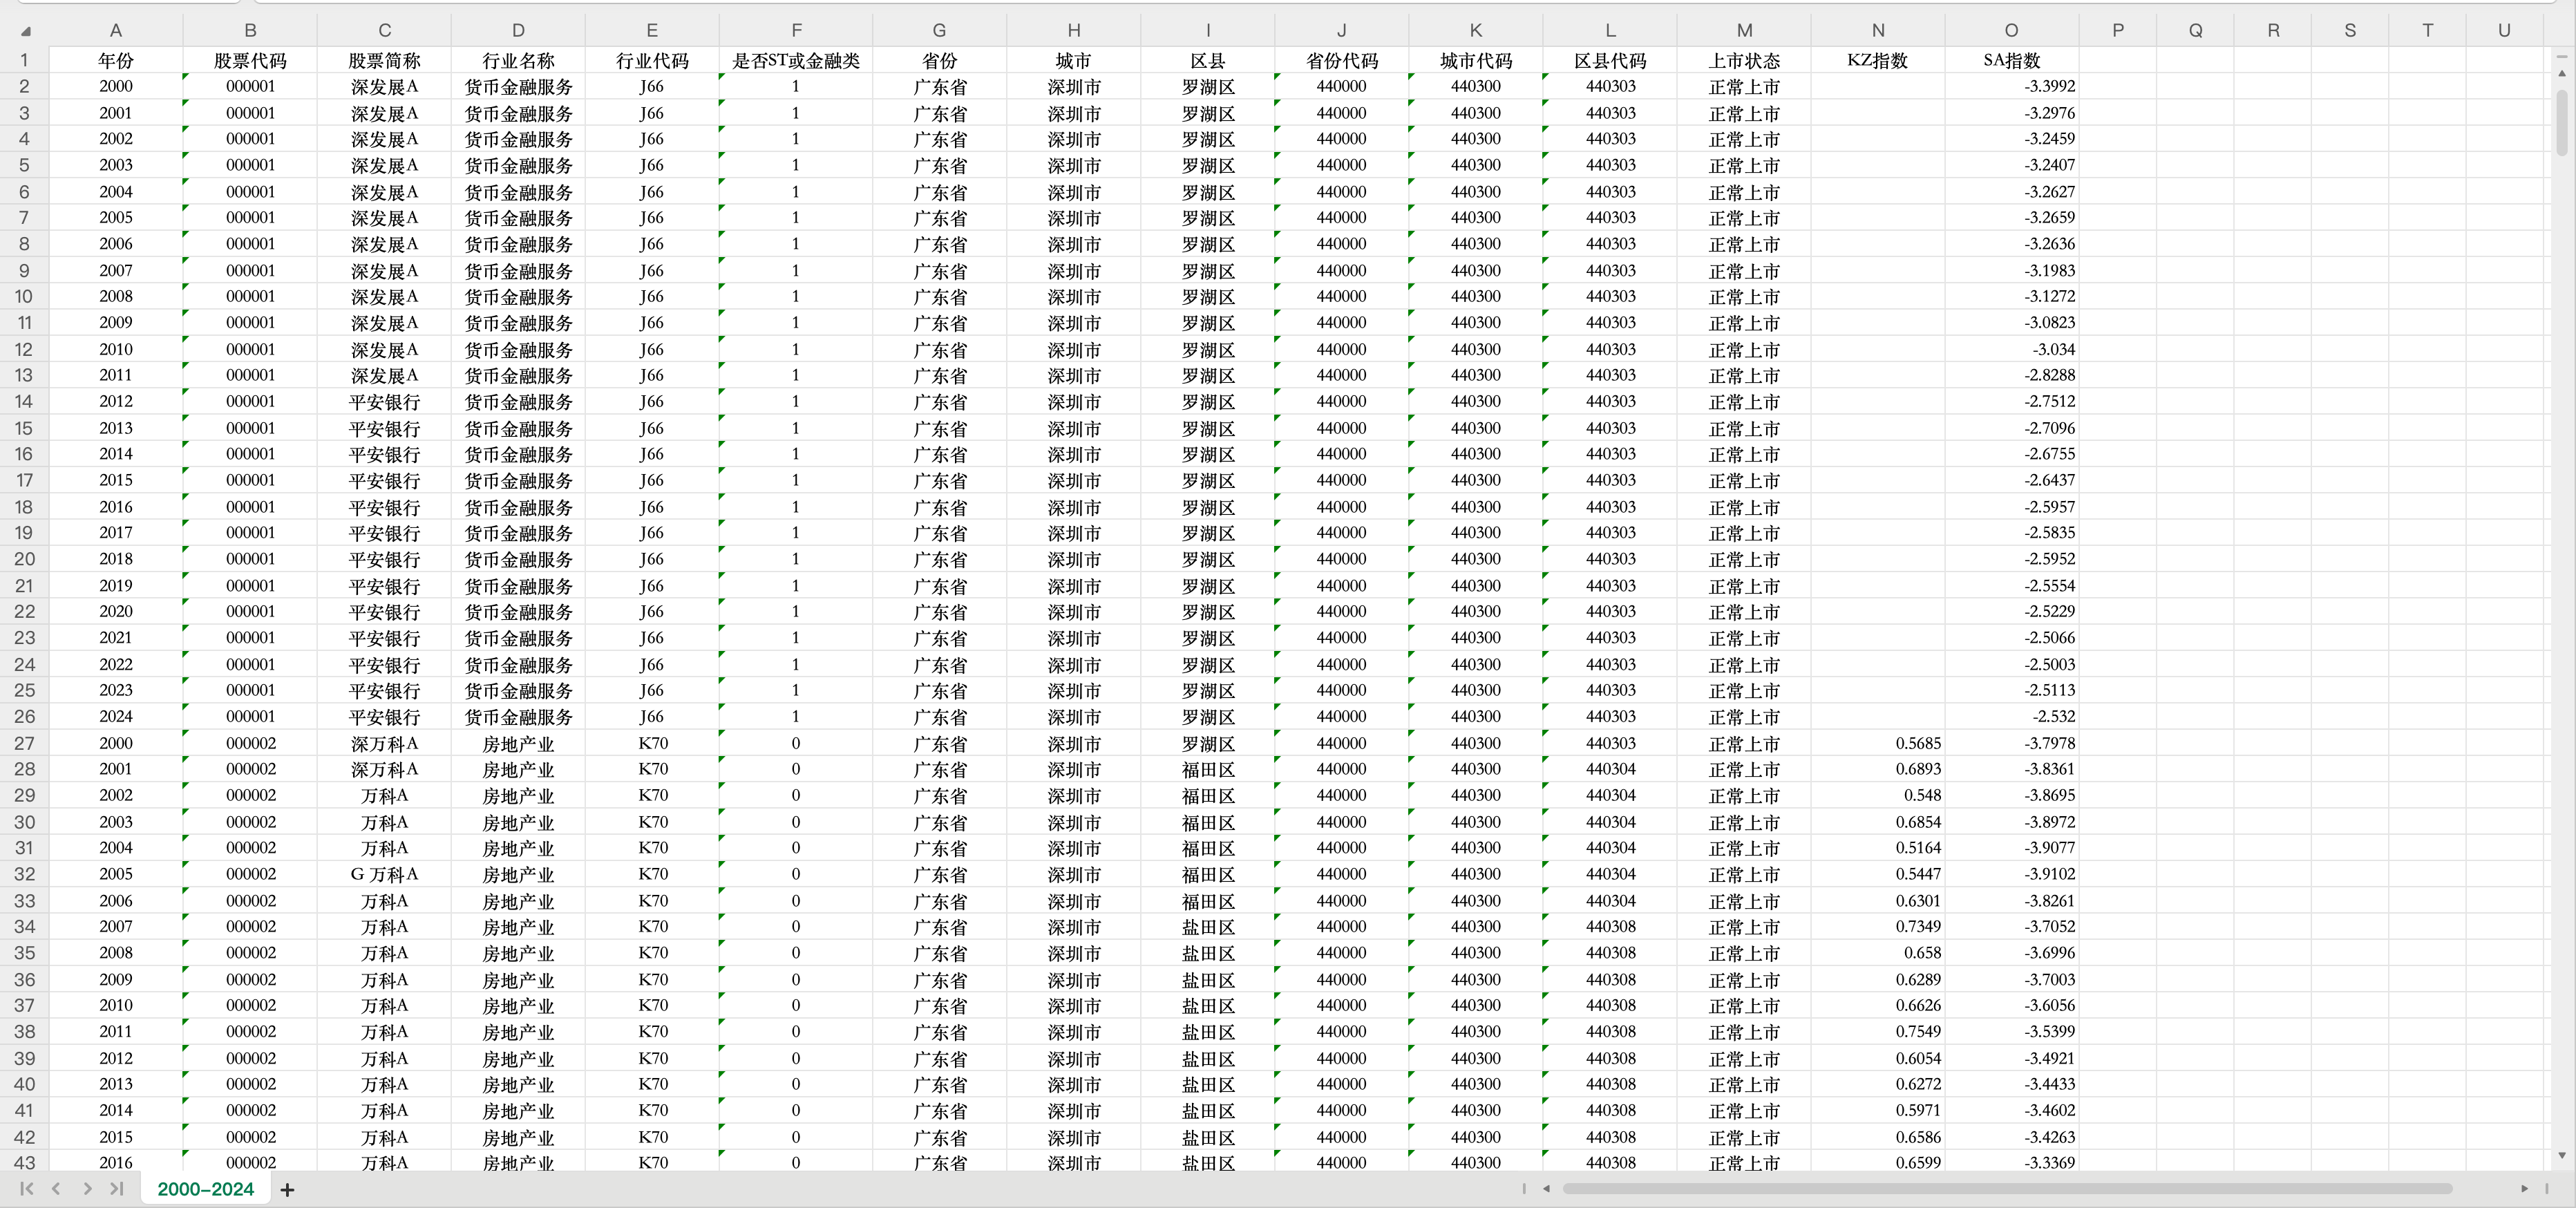
Task: Click vertical scrollbar up arrow
Action: click(2562, 73)
